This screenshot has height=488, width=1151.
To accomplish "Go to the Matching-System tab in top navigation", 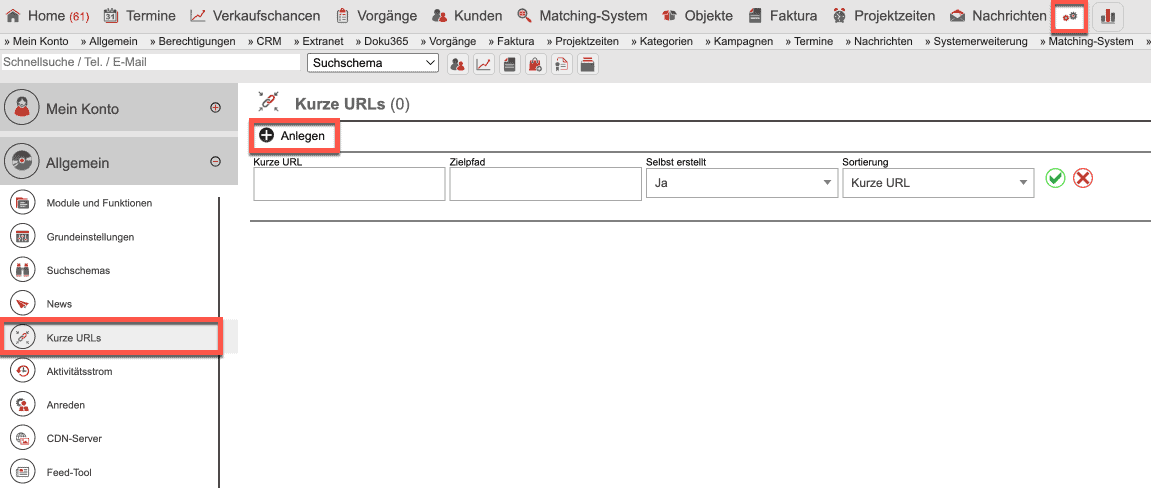I will pyautogui.click(x=582, y=16).
